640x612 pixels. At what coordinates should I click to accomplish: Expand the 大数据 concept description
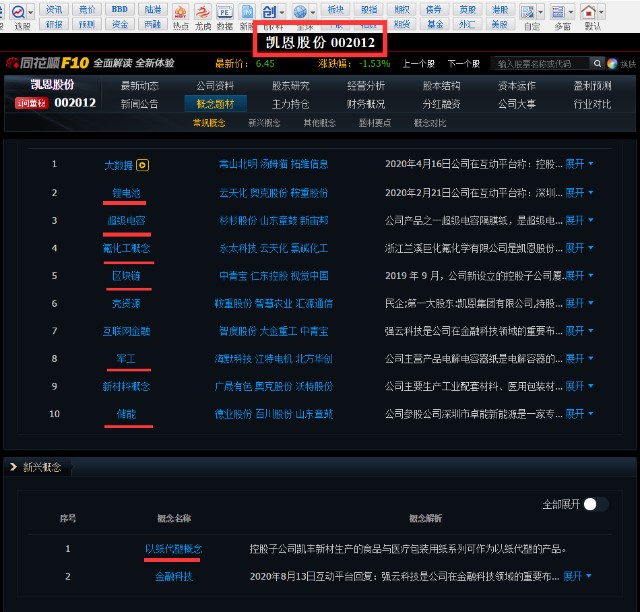click(x=579, y=164)
